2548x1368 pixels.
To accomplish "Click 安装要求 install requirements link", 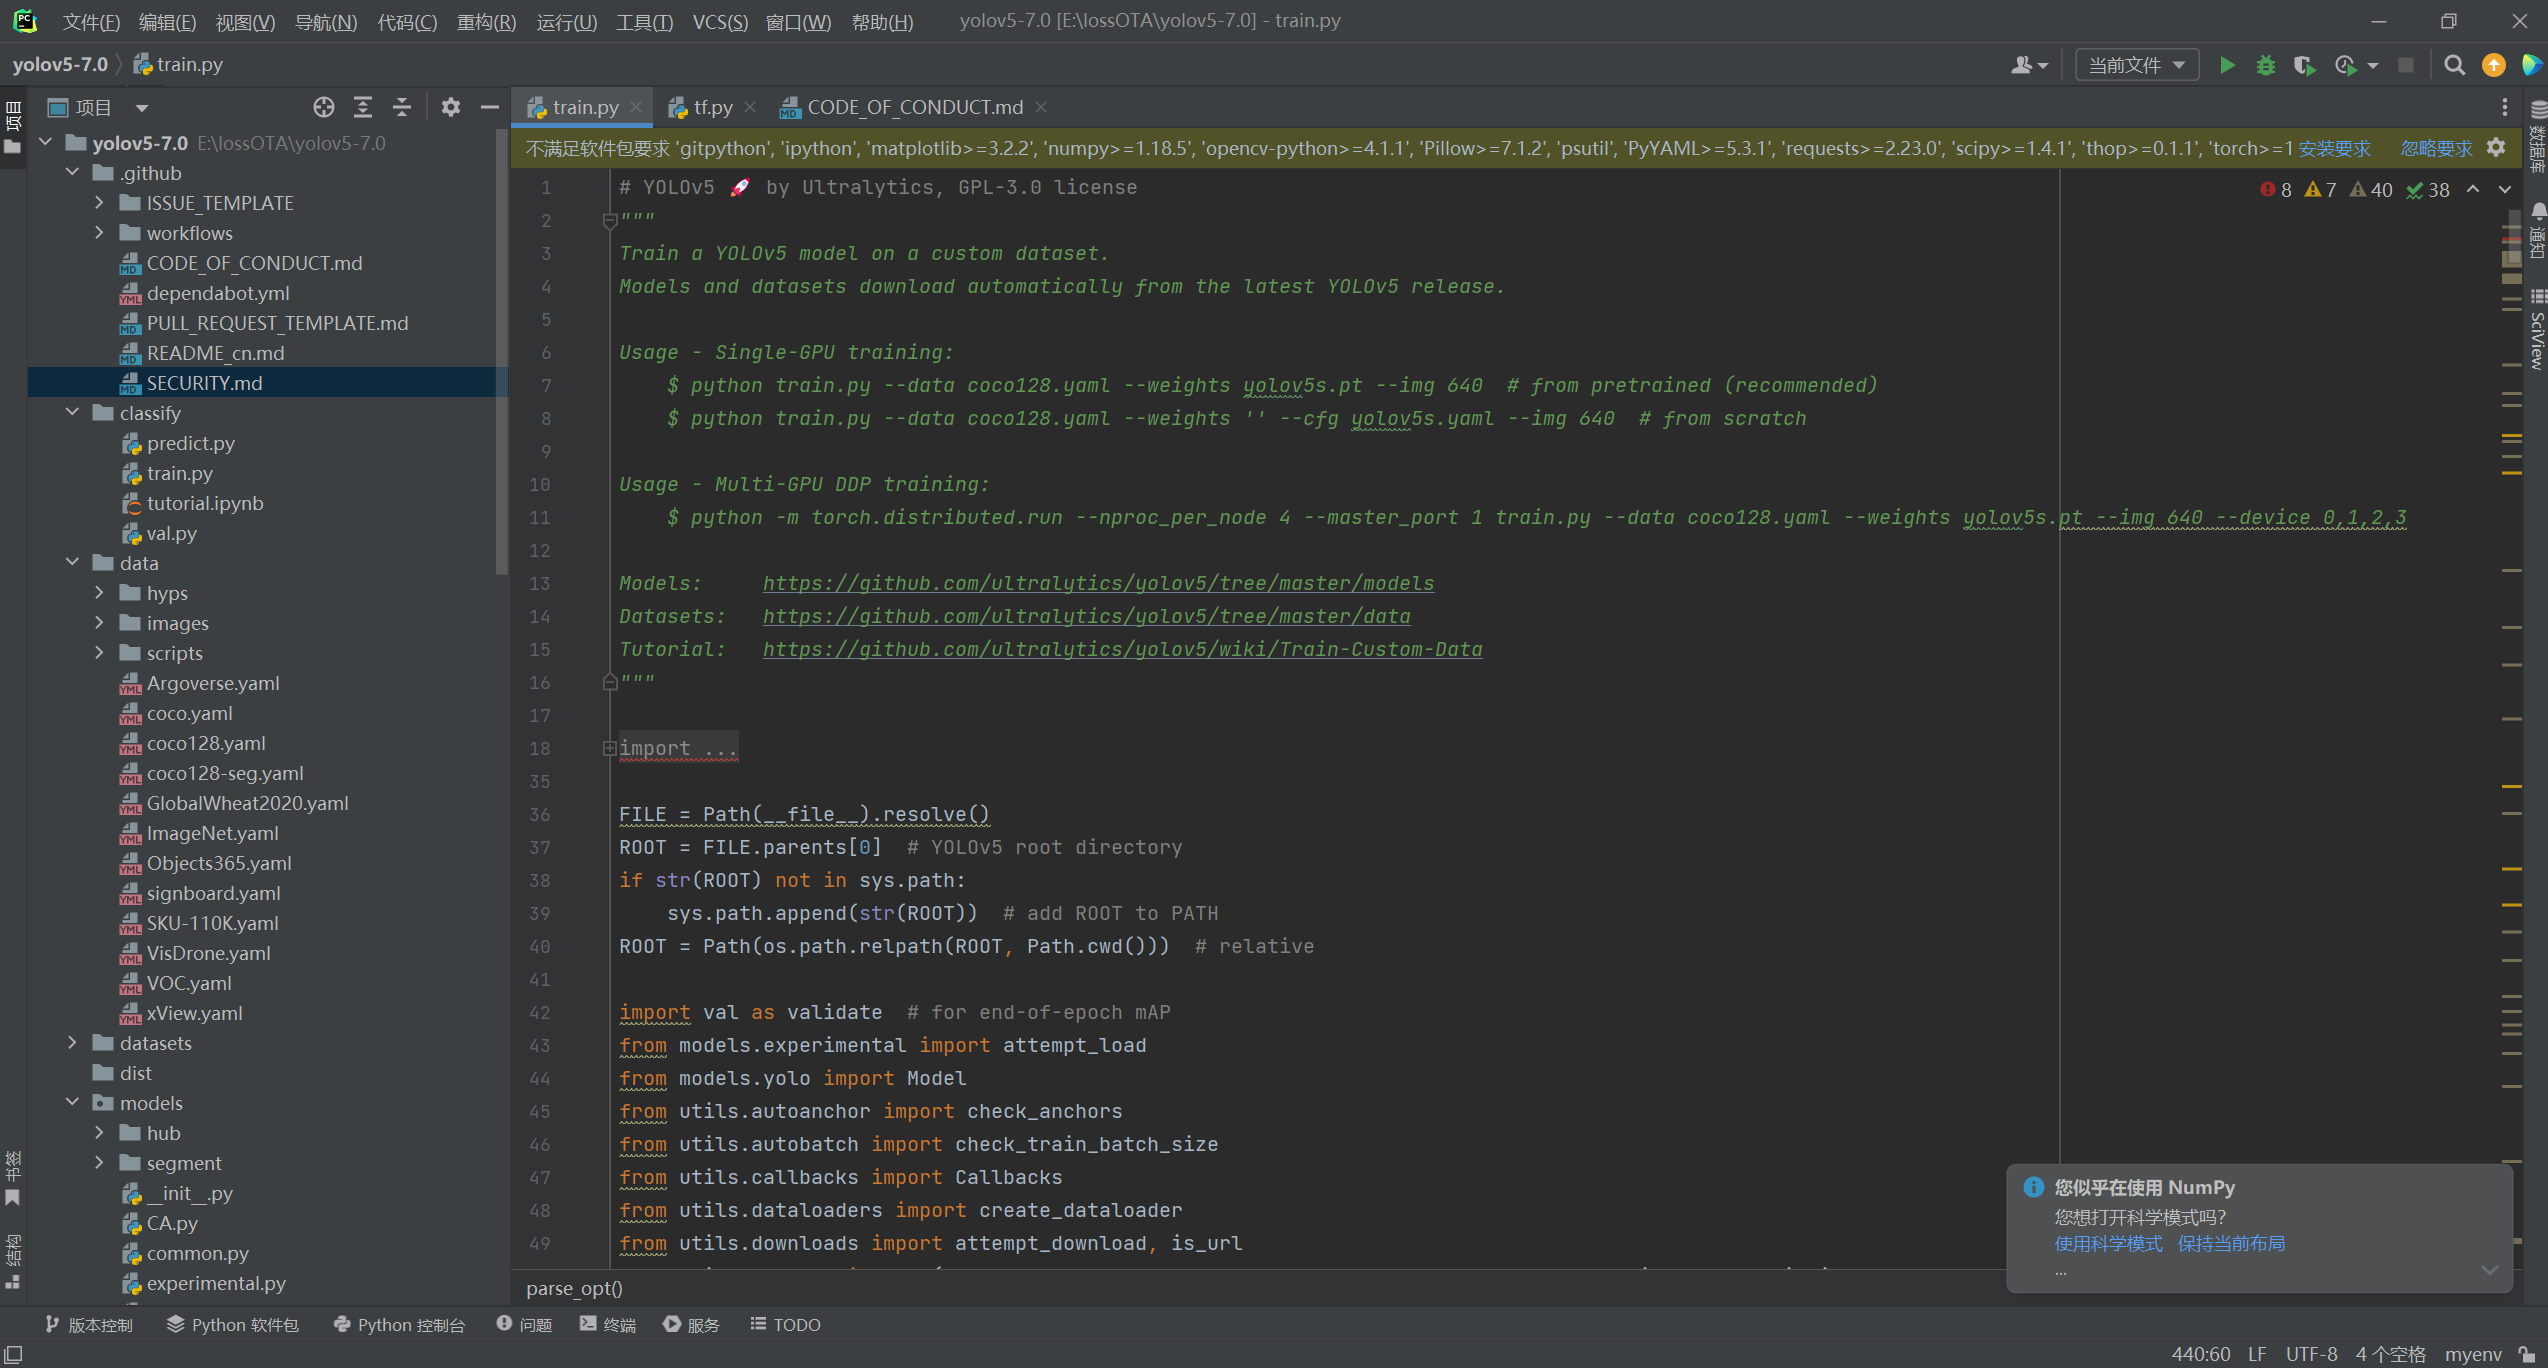I will click(2334, 148).
